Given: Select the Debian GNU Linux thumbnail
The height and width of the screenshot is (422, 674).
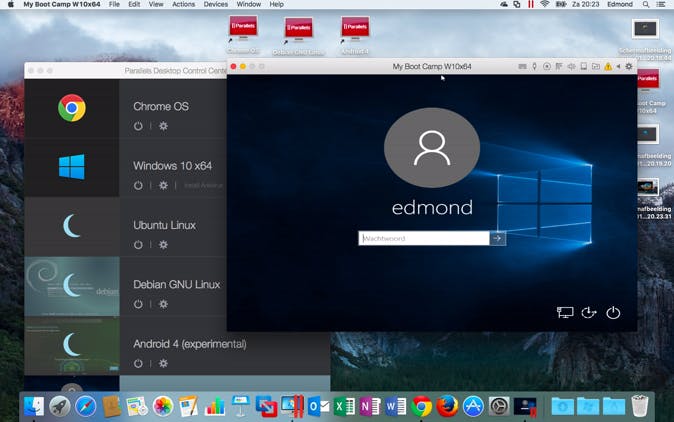Looking at the screenshot, I should [72, 286].
